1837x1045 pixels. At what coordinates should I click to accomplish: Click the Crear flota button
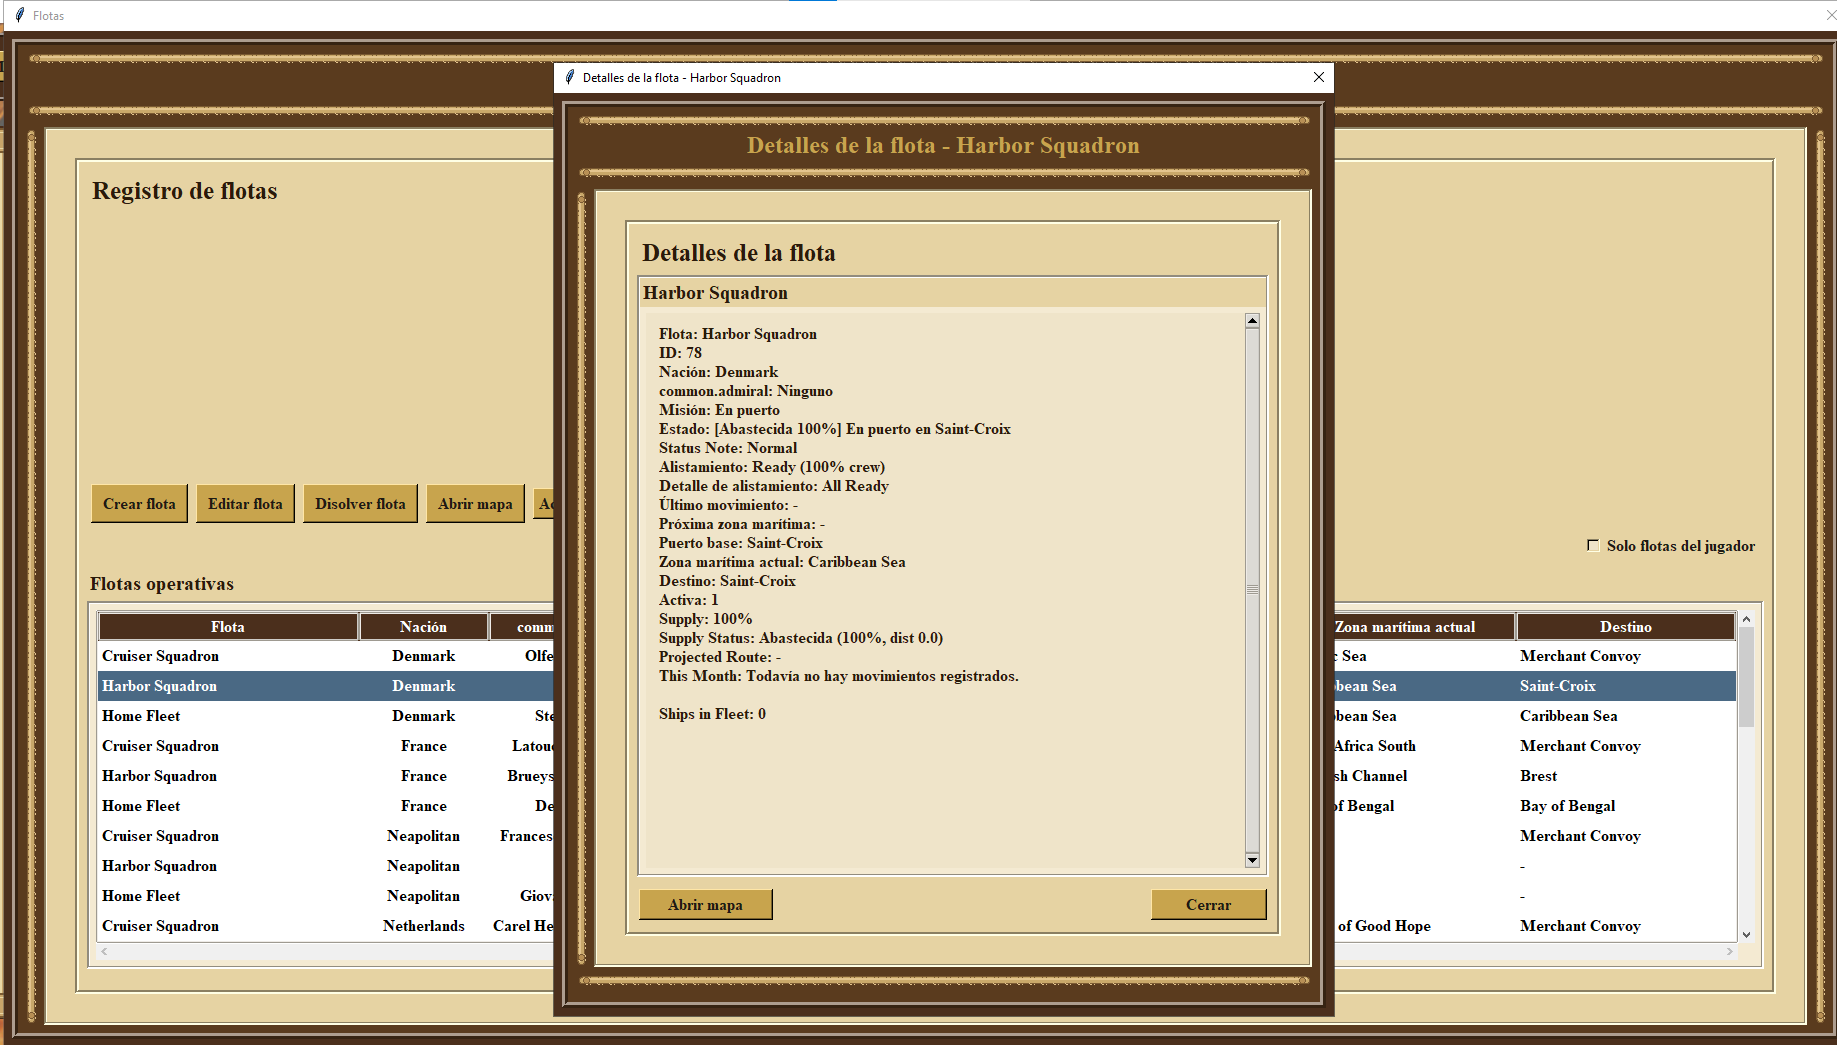(x=139, y=504)
